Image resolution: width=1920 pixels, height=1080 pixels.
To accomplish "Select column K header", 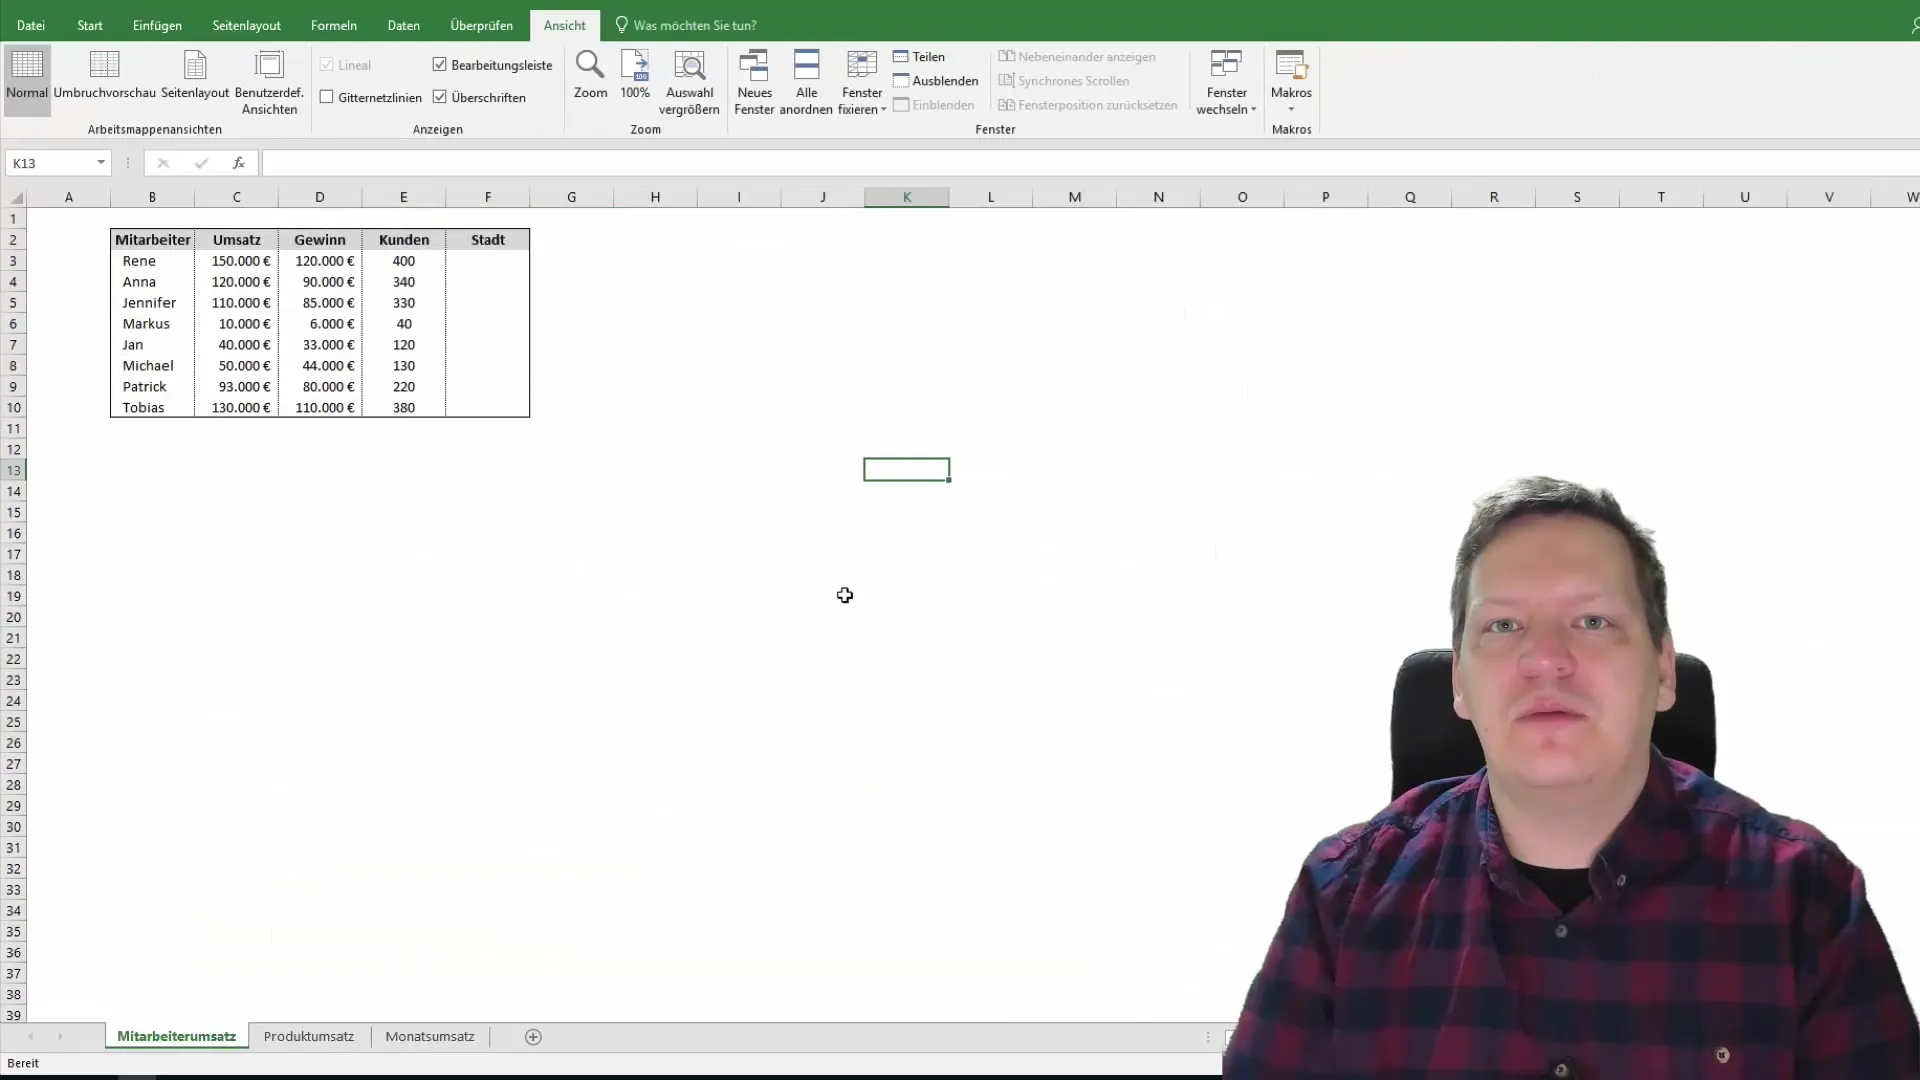I will point(907,197).
